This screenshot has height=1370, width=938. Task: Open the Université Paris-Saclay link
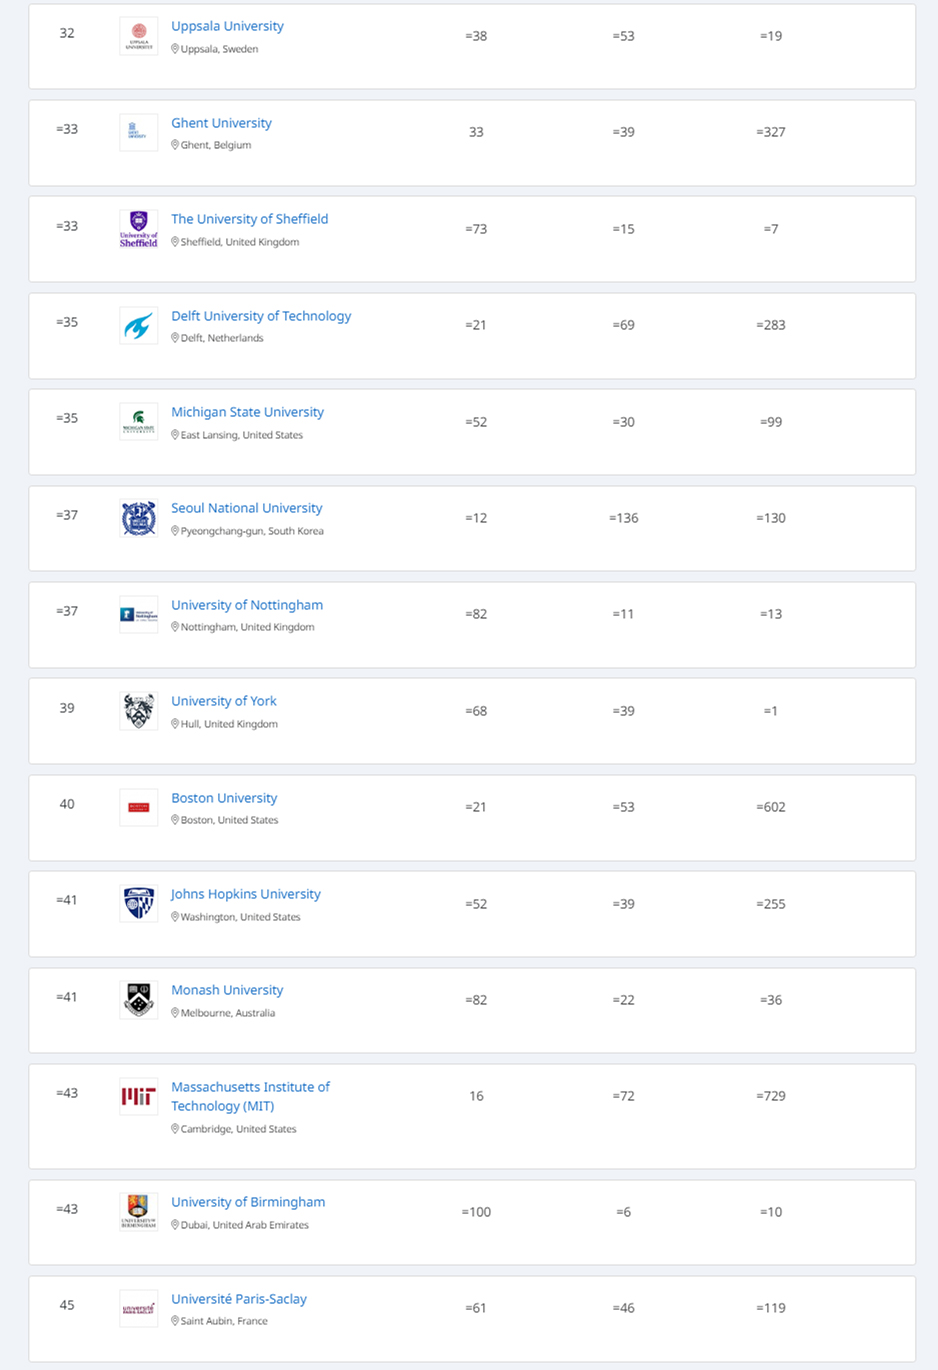click(x=238, y=1299)
